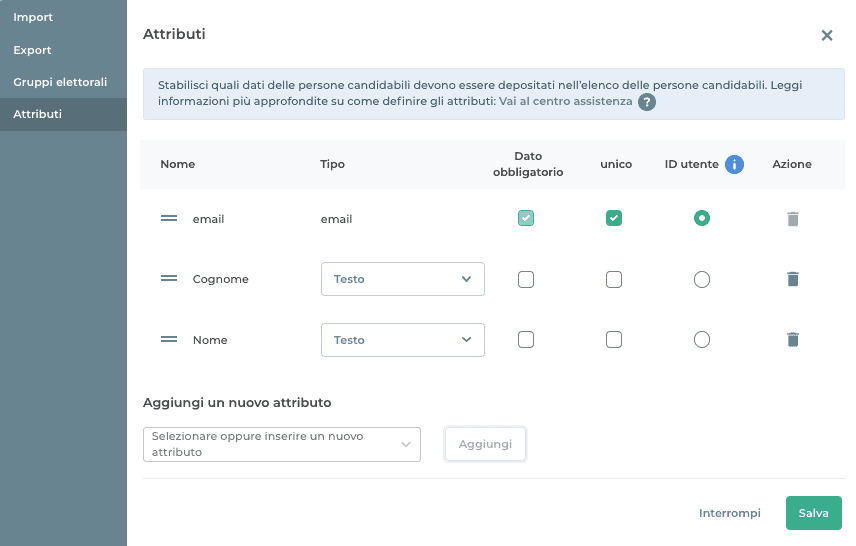The width and height of the screenshot is (856, 546).
Task: Select Cognome as ID utente radio
Action: [x=702, y=279]
